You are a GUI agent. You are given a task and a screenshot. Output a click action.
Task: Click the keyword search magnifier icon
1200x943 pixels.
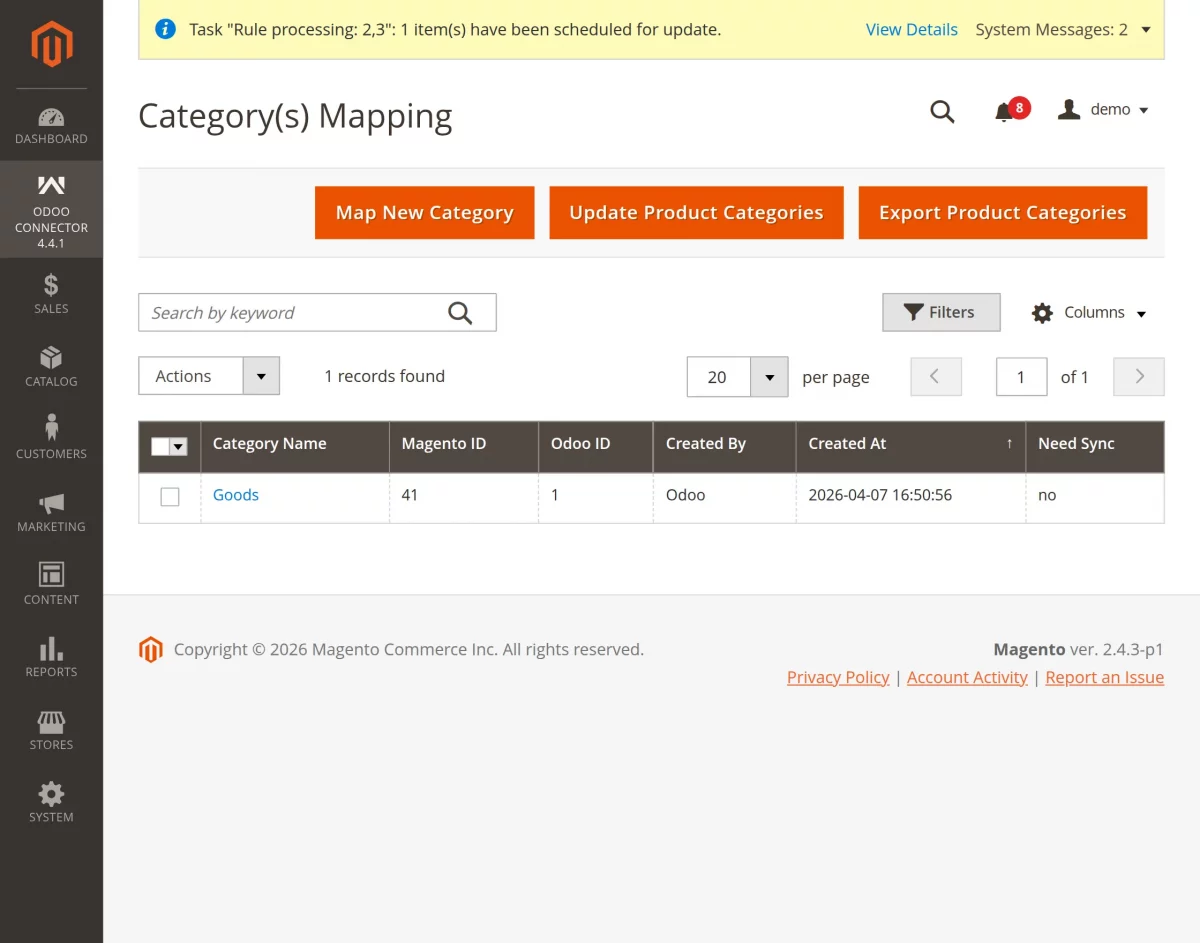click(x=460, y=313)
